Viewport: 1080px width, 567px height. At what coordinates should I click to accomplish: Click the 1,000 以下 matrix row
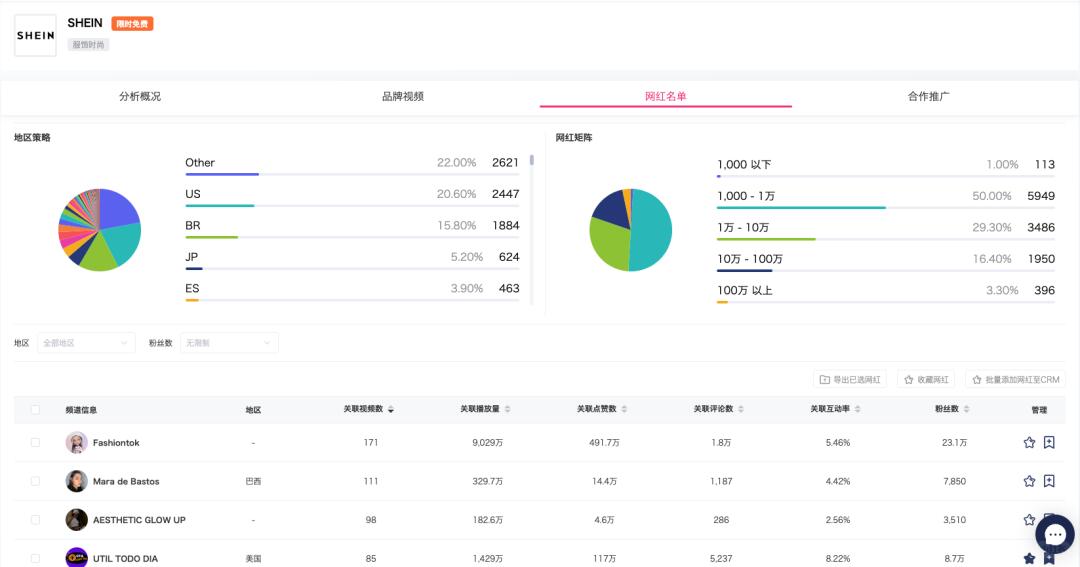886,167
